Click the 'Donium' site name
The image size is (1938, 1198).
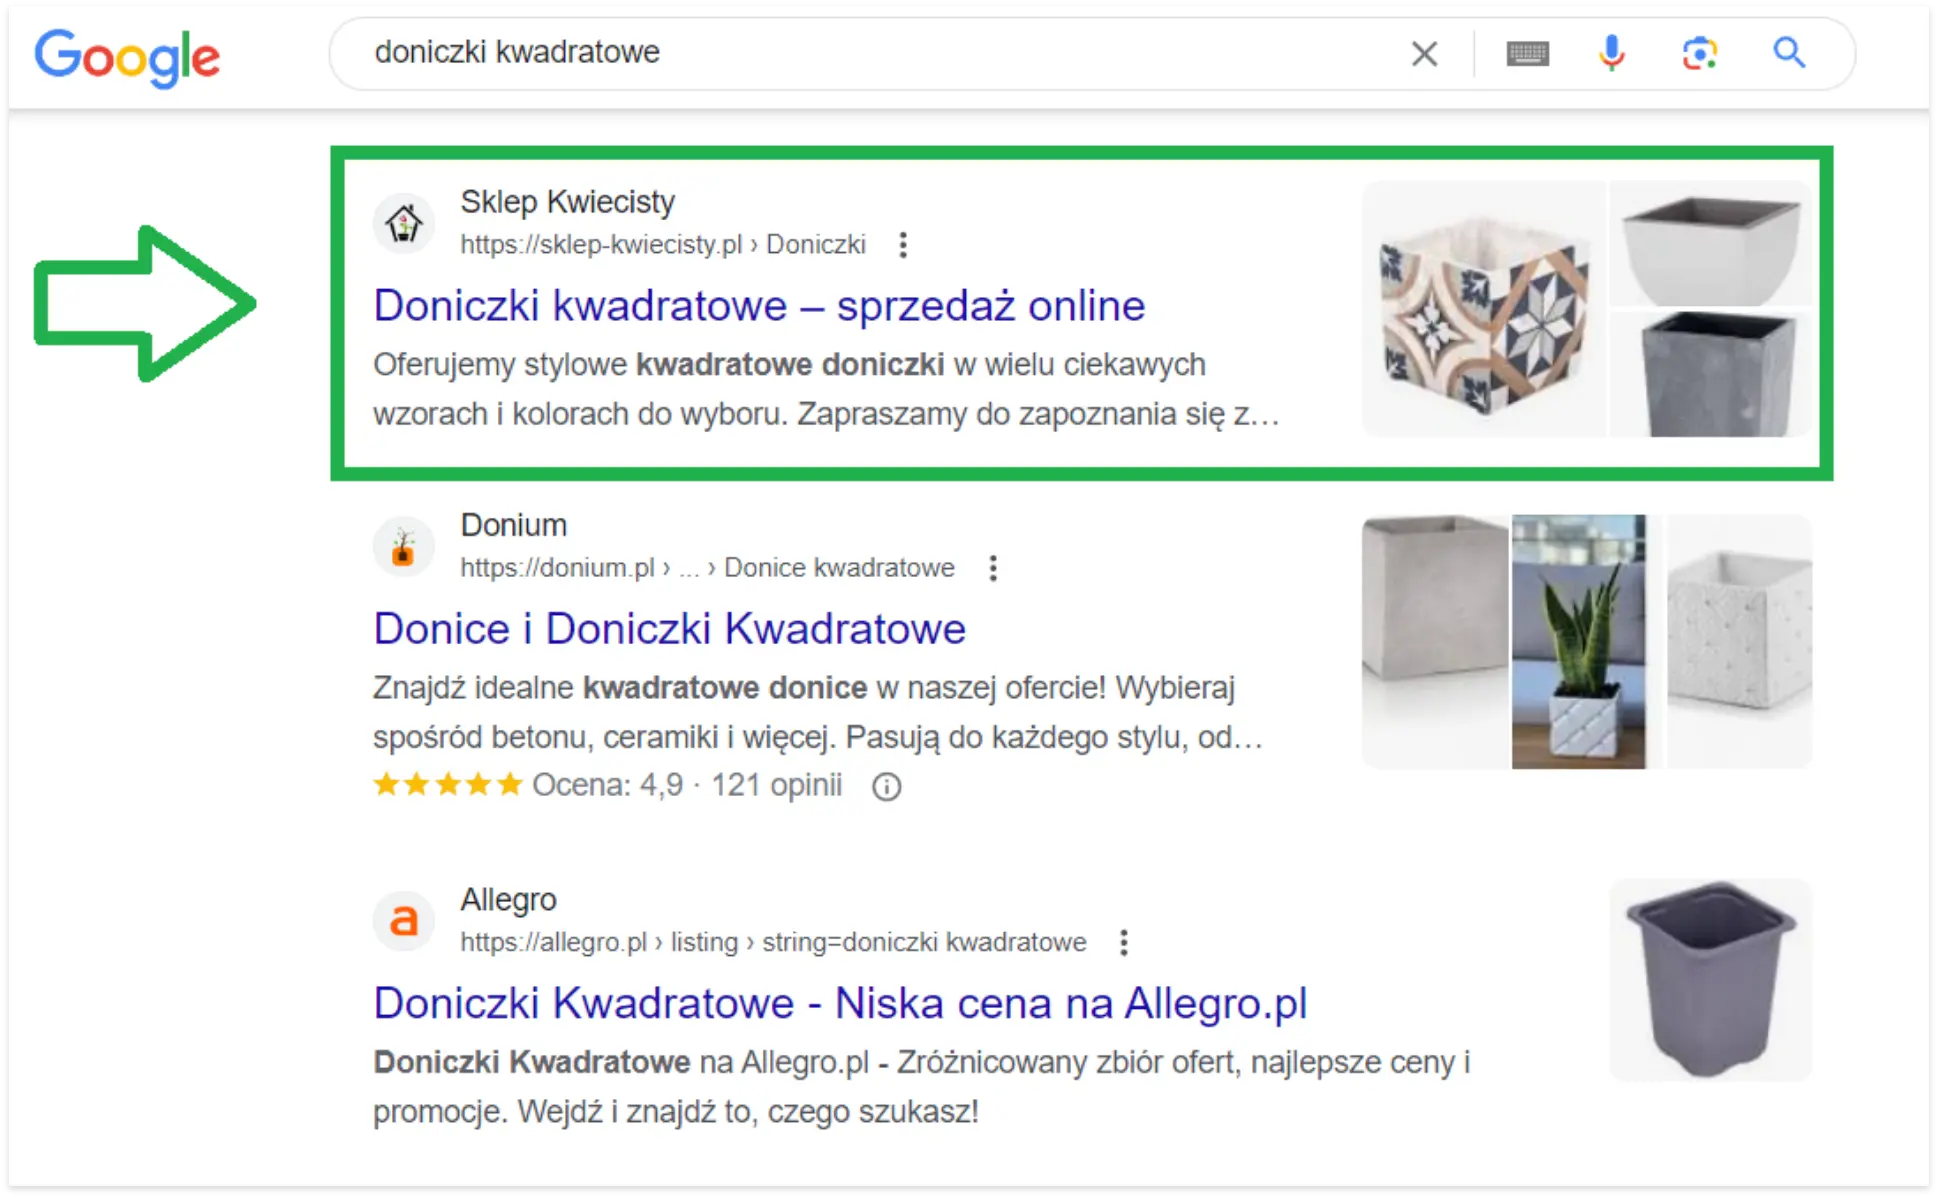point(513,525)
